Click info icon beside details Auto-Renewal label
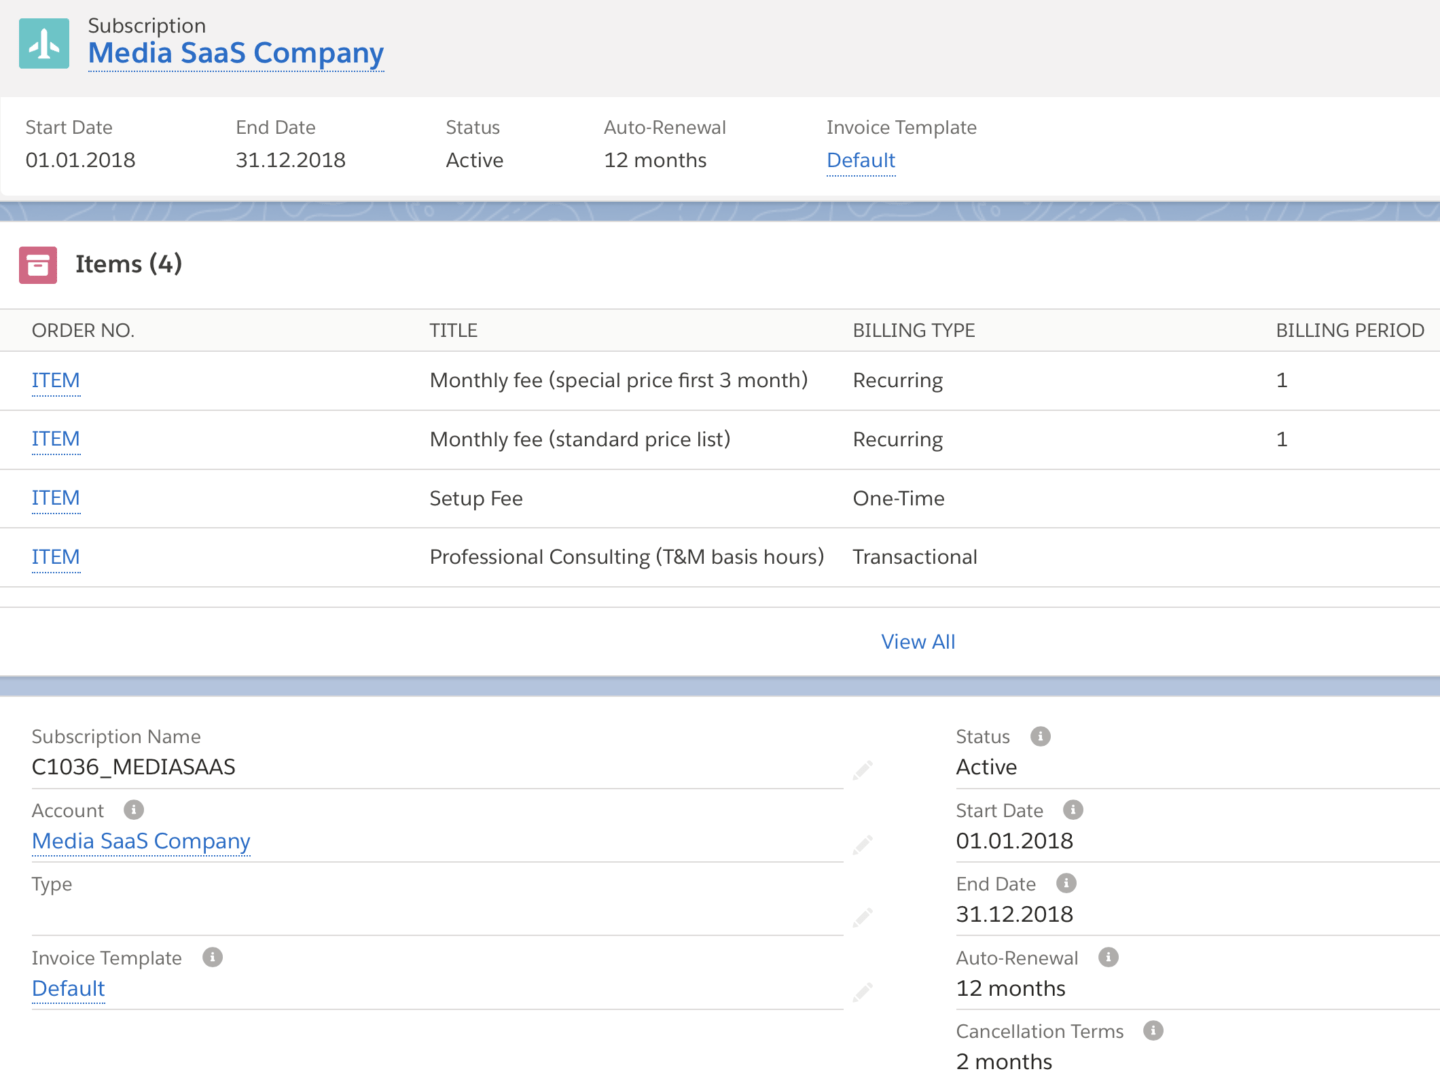 tap(1108, 957)
